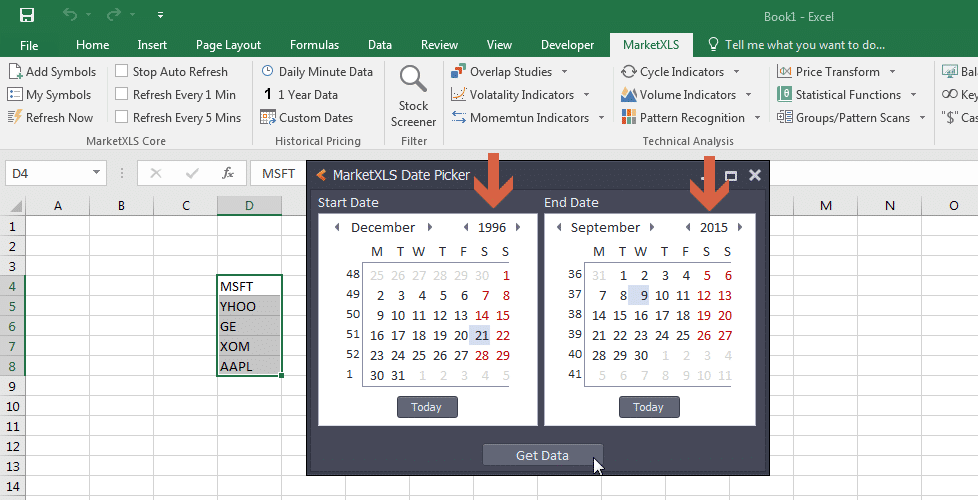978x500 pixels.
Task: Open the Developer ribbon tab
Action: pos(567,45)
